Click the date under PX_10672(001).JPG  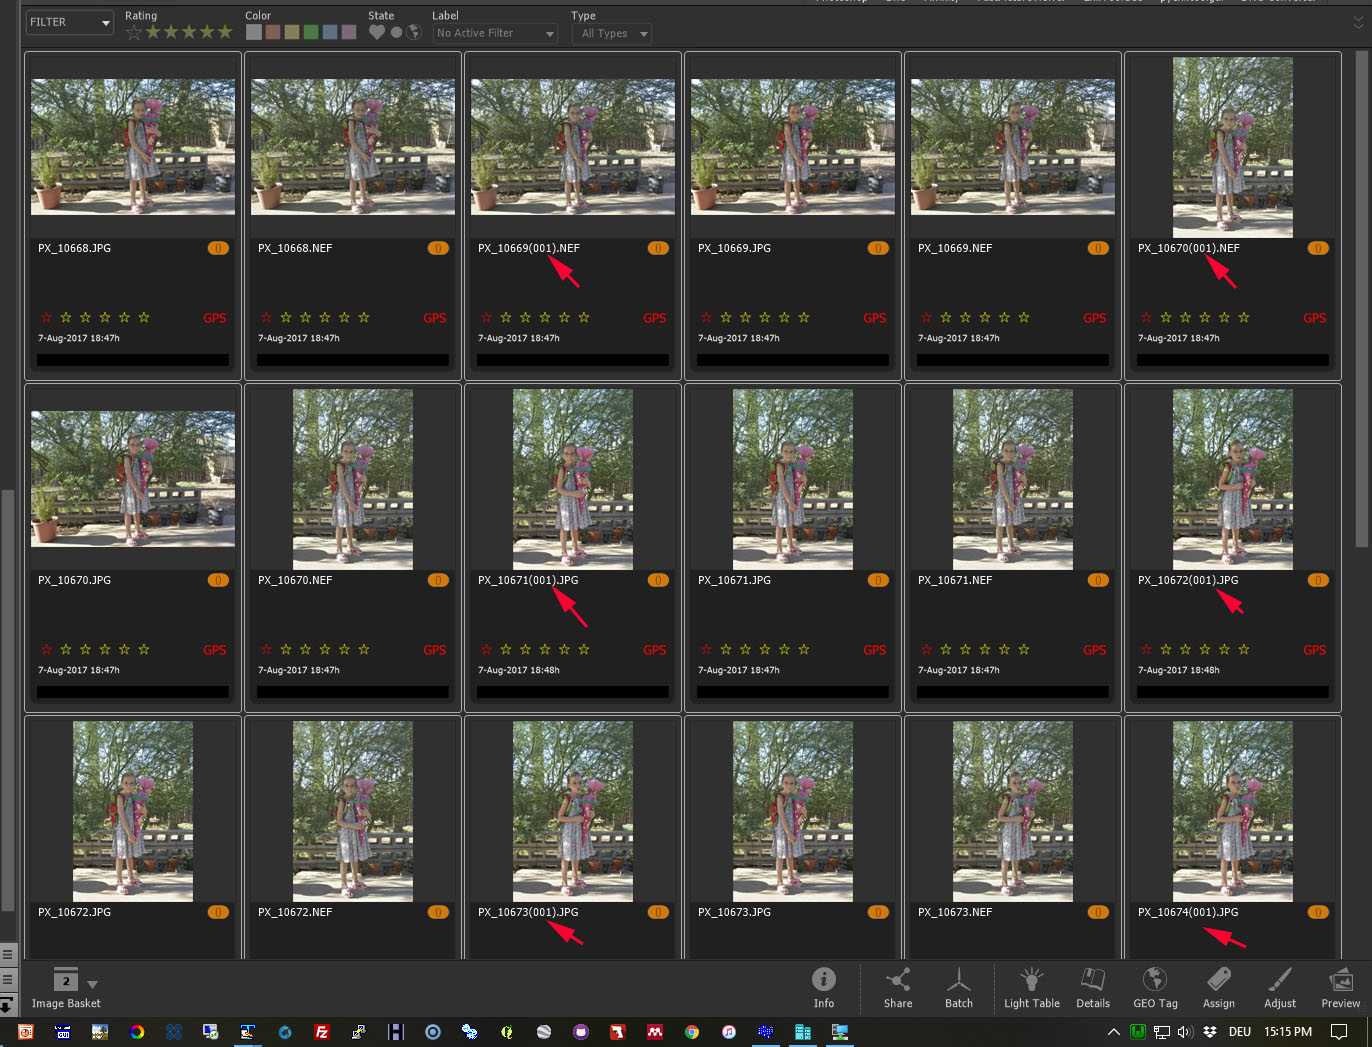[1178, 670]
